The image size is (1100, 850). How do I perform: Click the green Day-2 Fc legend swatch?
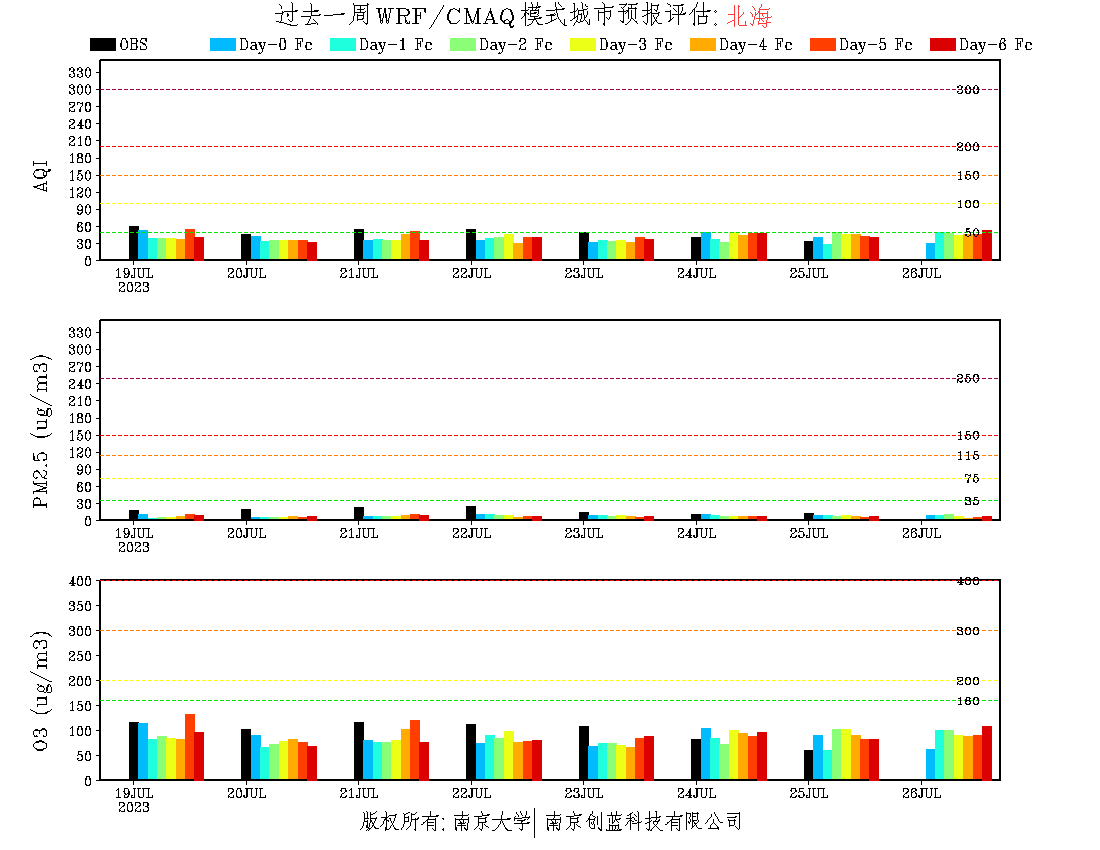coord(462,45)
